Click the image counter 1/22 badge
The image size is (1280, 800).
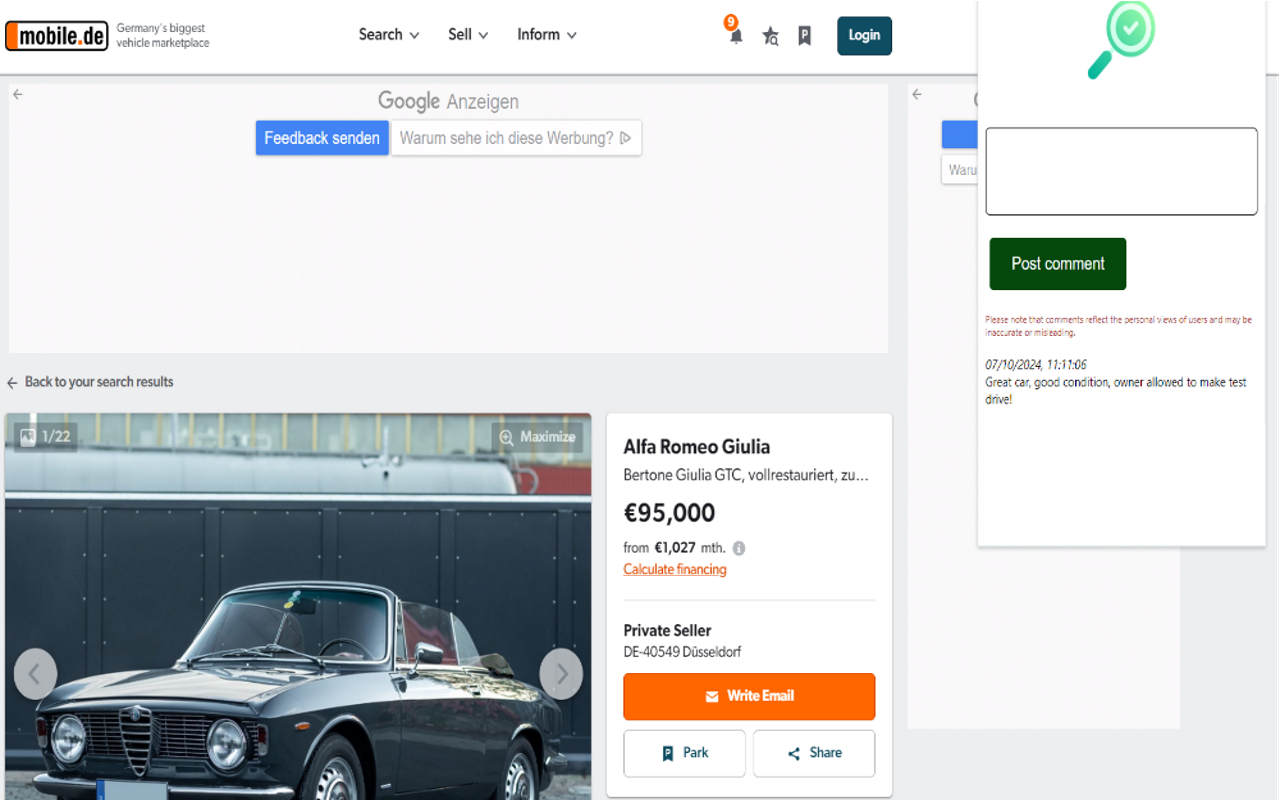pyautogui.click(x=46, y=437)
